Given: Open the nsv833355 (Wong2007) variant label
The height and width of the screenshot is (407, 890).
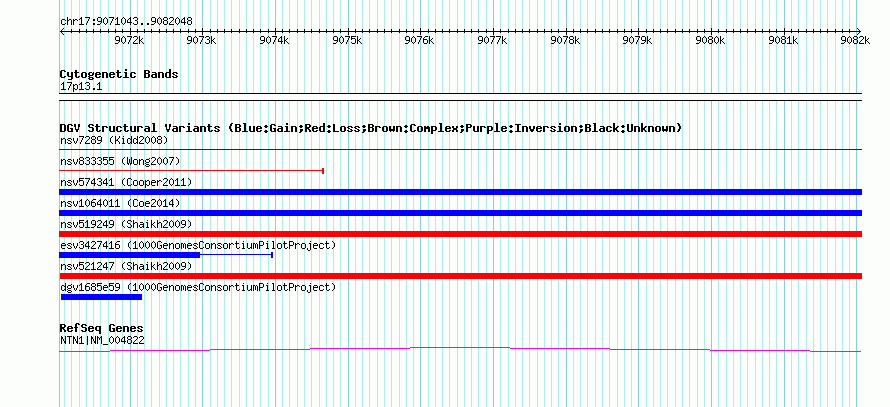Looking at the screenshot, I should [120, 162].
